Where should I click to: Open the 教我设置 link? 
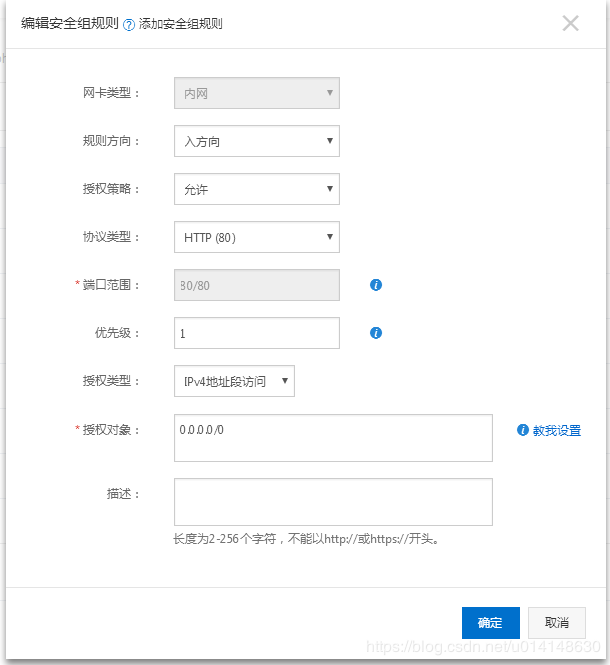(556, 431)
